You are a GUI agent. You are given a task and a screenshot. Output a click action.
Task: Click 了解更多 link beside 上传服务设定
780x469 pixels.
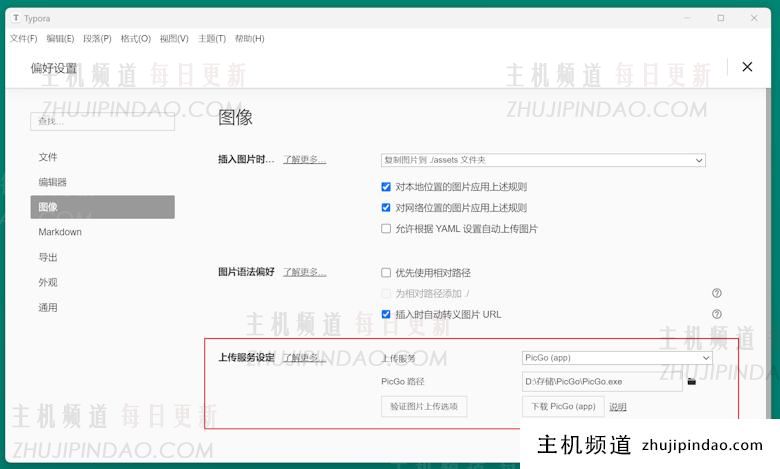[304, 358]
